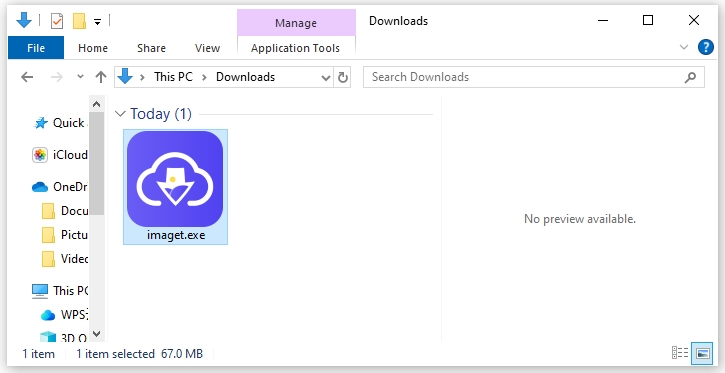
Task: Click Downloads in the address path
Action: (246, 77)
